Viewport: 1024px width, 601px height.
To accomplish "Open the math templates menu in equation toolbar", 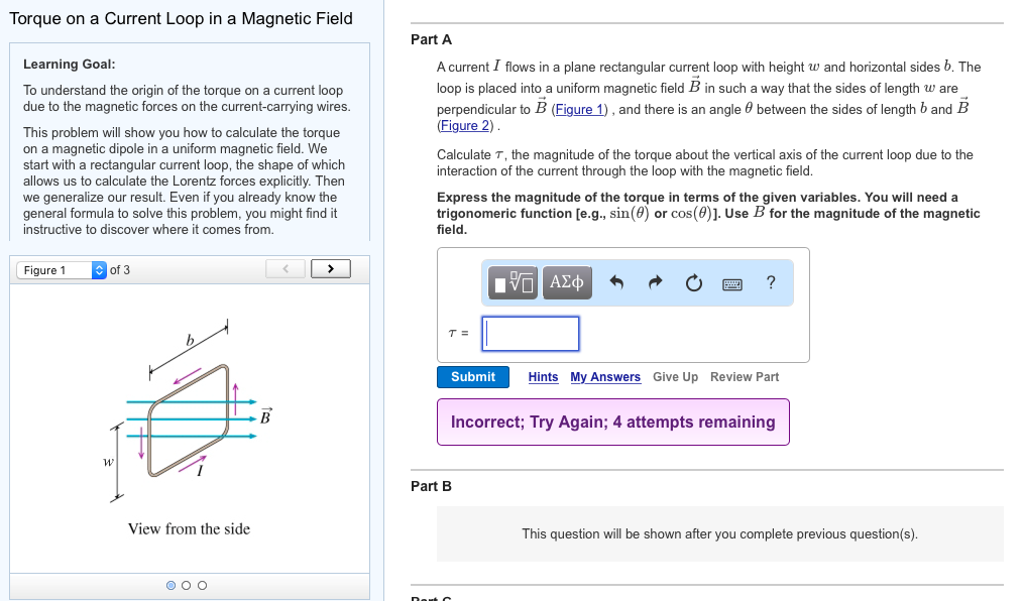I will (512, 283).
